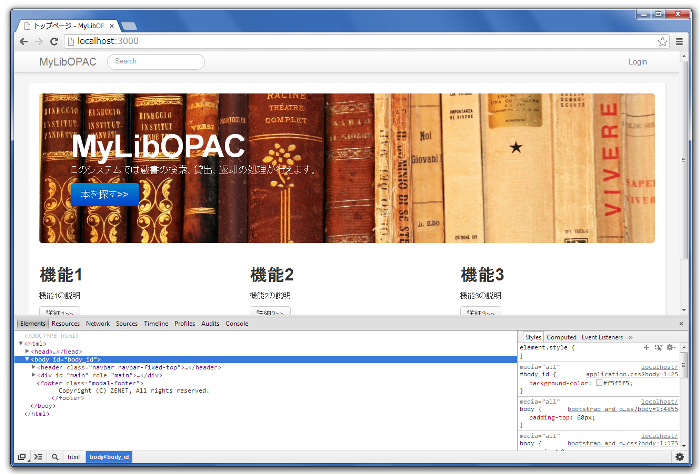Viewport: 700px width, 474px height.
Task: Click the Styles pane scrollbar down arrow
Action: coord(683,445)
